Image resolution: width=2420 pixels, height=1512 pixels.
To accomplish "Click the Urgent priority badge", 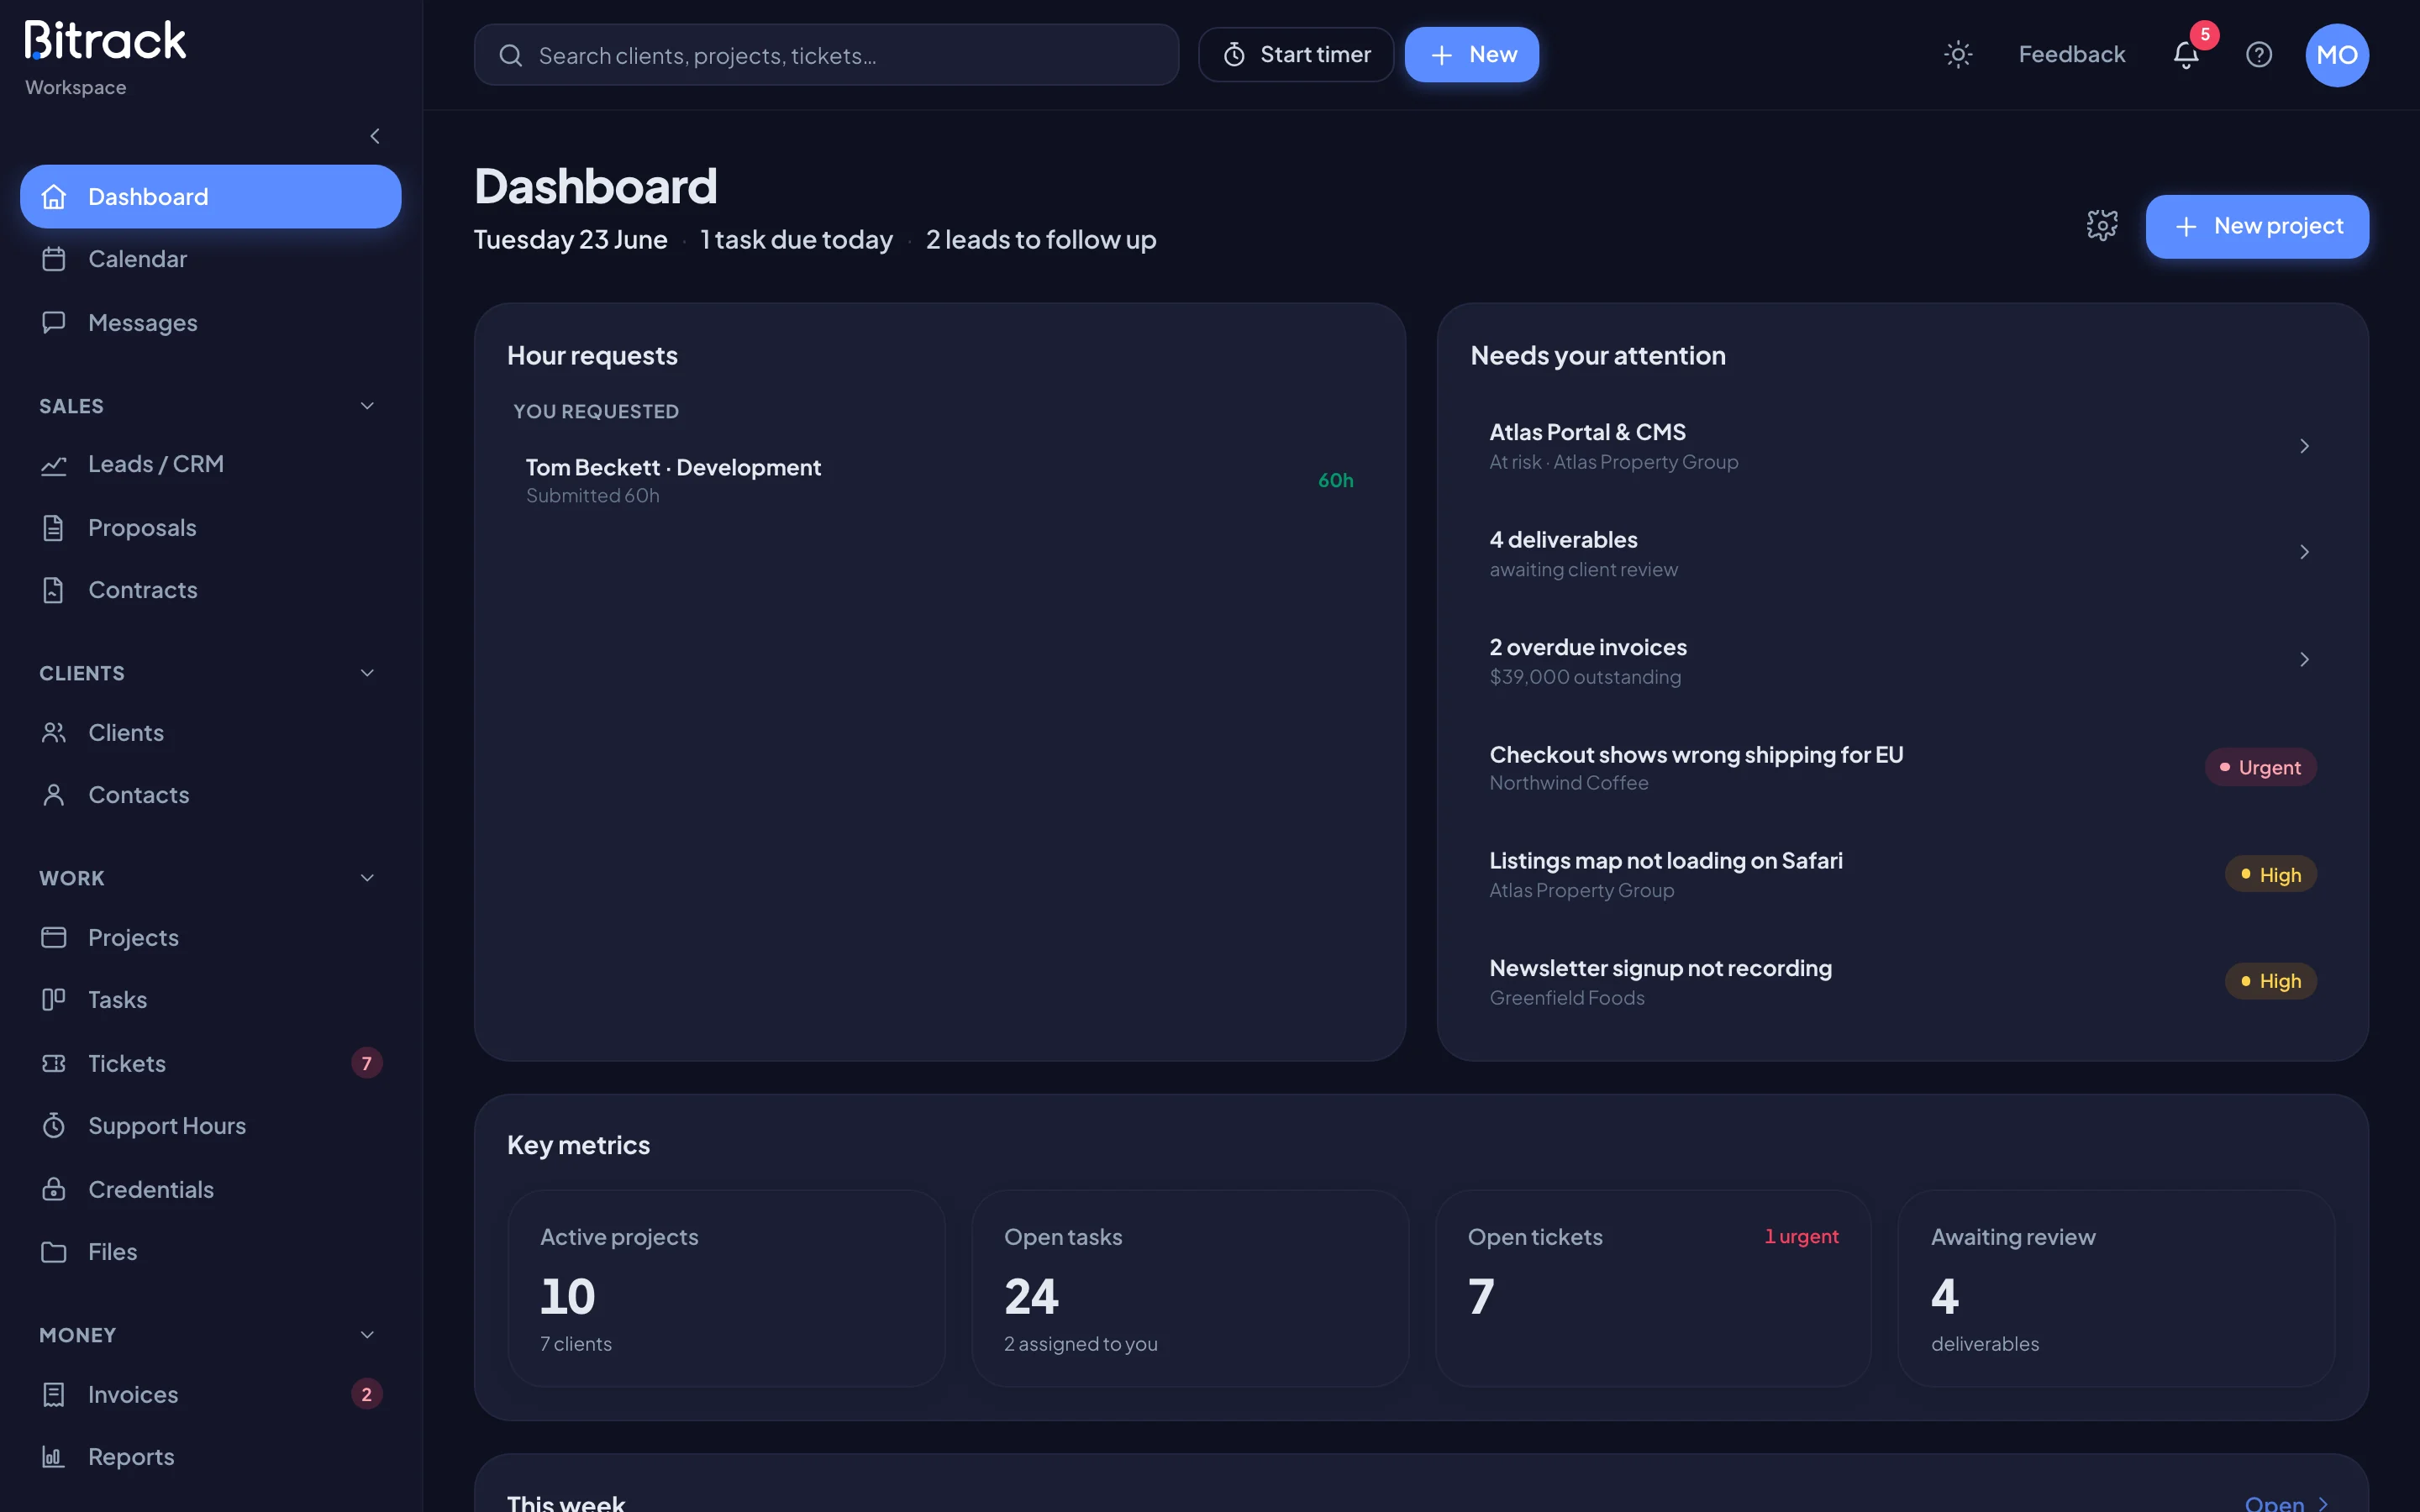I will coord(2260,767).
